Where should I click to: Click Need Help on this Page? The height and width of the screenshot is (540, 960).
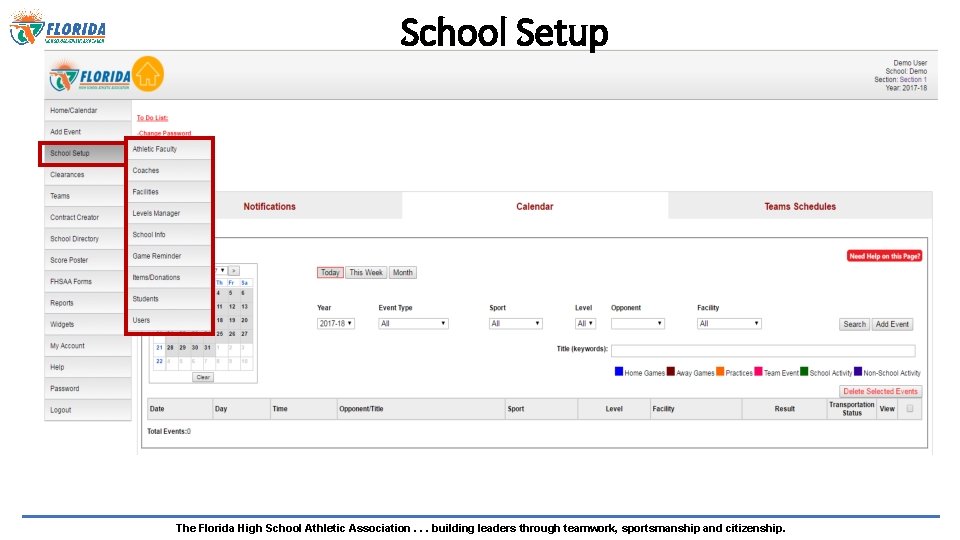885,256
